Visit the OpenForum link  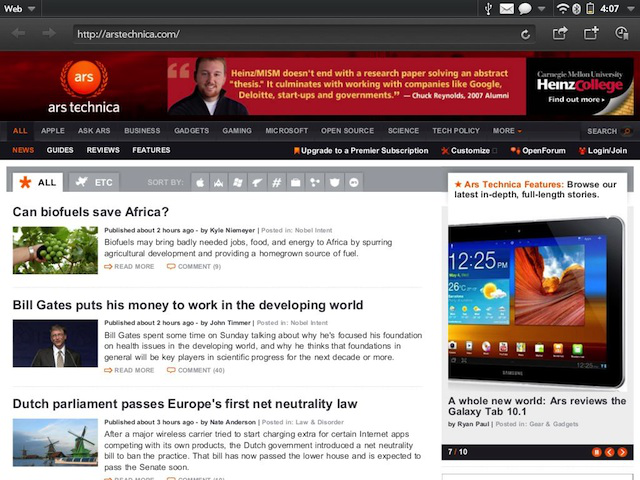(538, 151)
